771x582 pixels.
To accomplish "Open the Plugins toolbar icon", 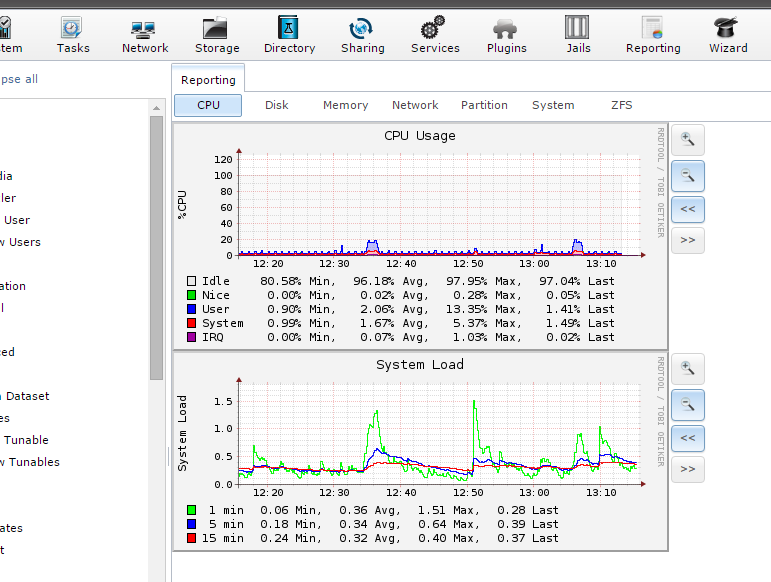I will click(x=506, y=34).
